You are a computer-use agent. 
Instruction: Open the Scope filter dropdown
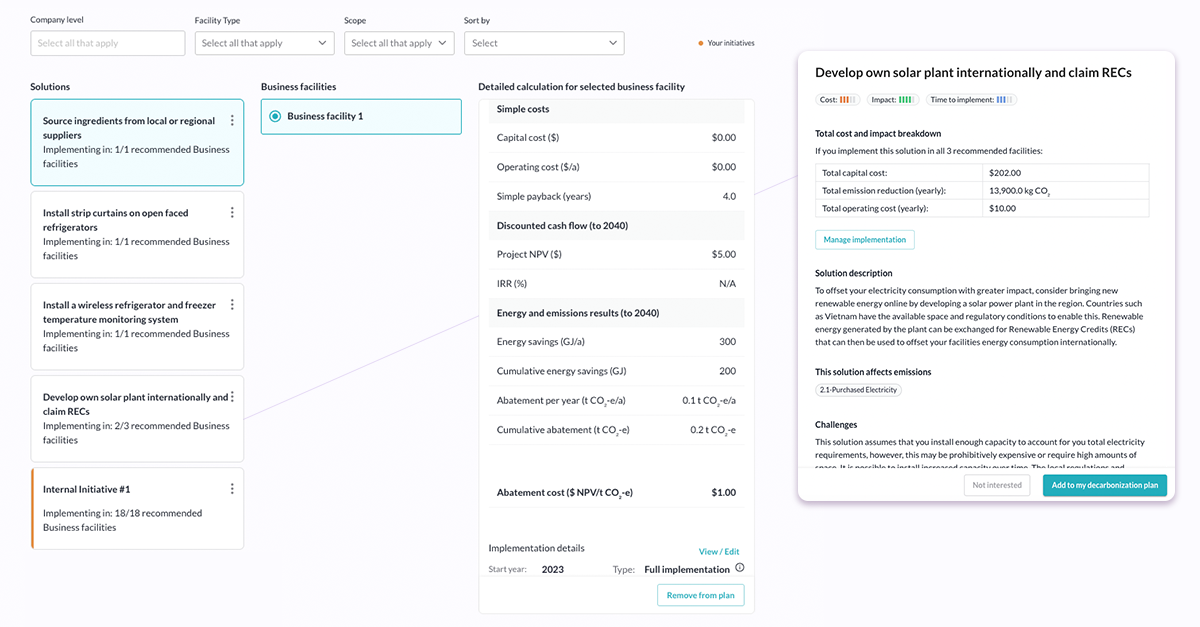[399, 43]
